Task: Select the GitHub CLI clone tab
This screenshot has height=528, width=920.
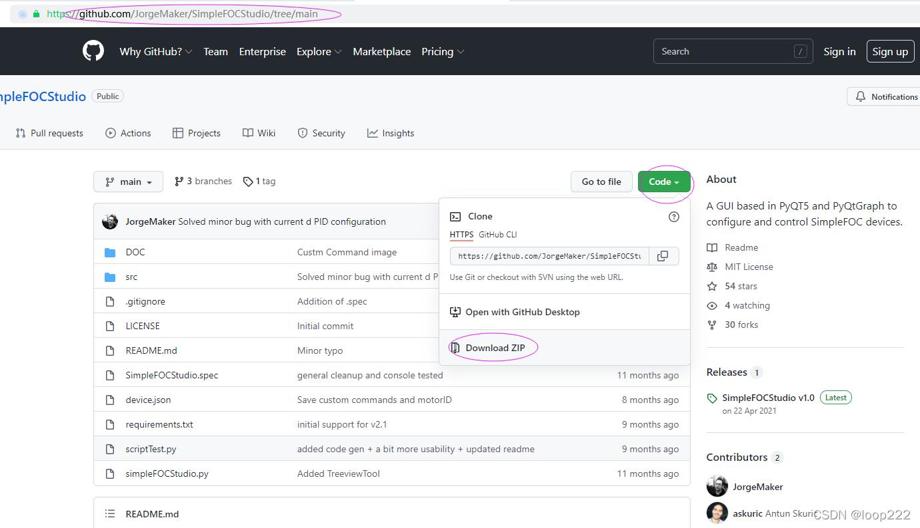Action: [x=498, y=235]
